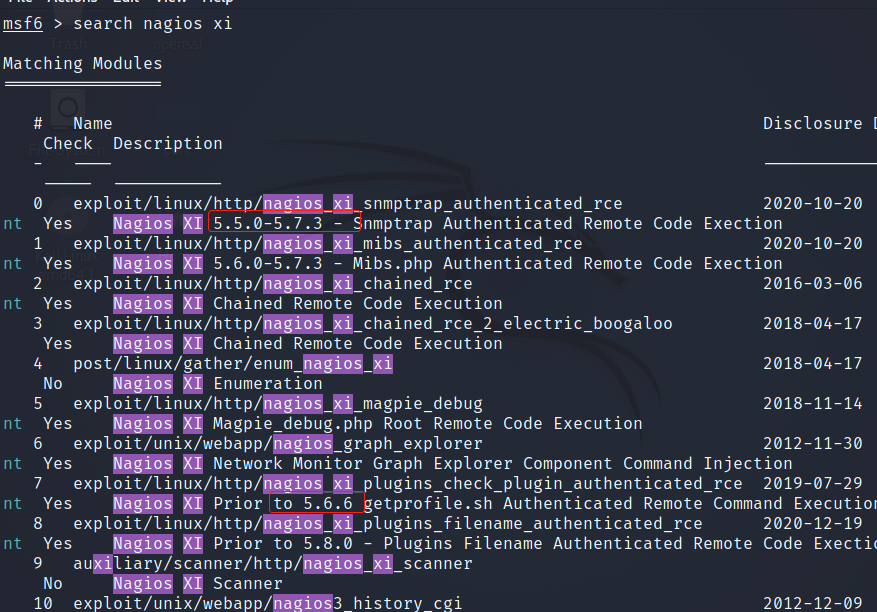Click the msf6 prompt text
This screenshot has width=877, height=612.
[23, 23]
